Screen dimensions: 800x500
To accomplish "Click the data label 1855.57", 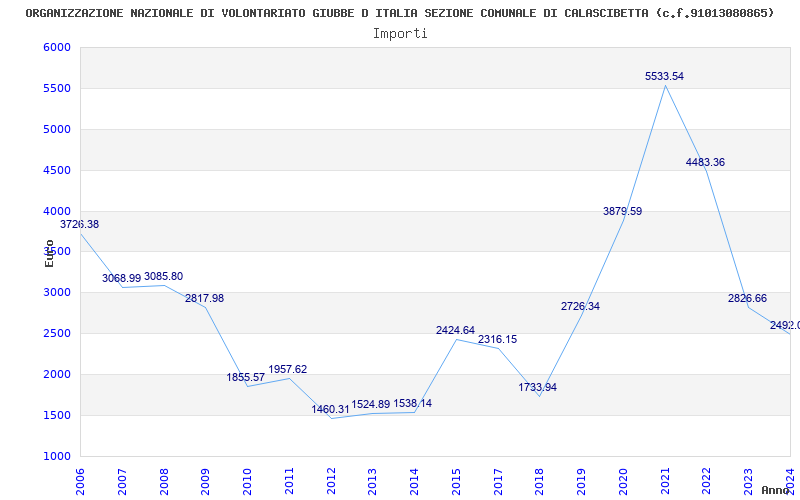I will coord(246,378).
